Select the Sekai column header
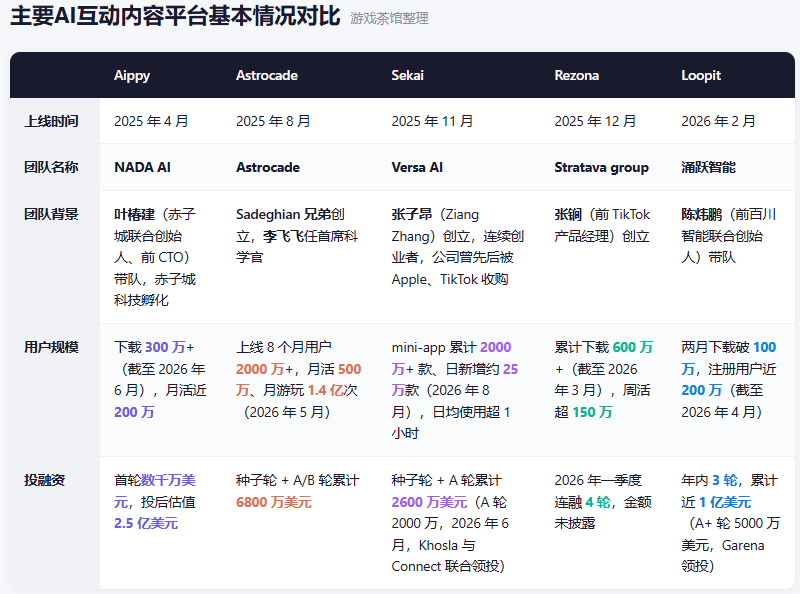 [x=407, y=76]
